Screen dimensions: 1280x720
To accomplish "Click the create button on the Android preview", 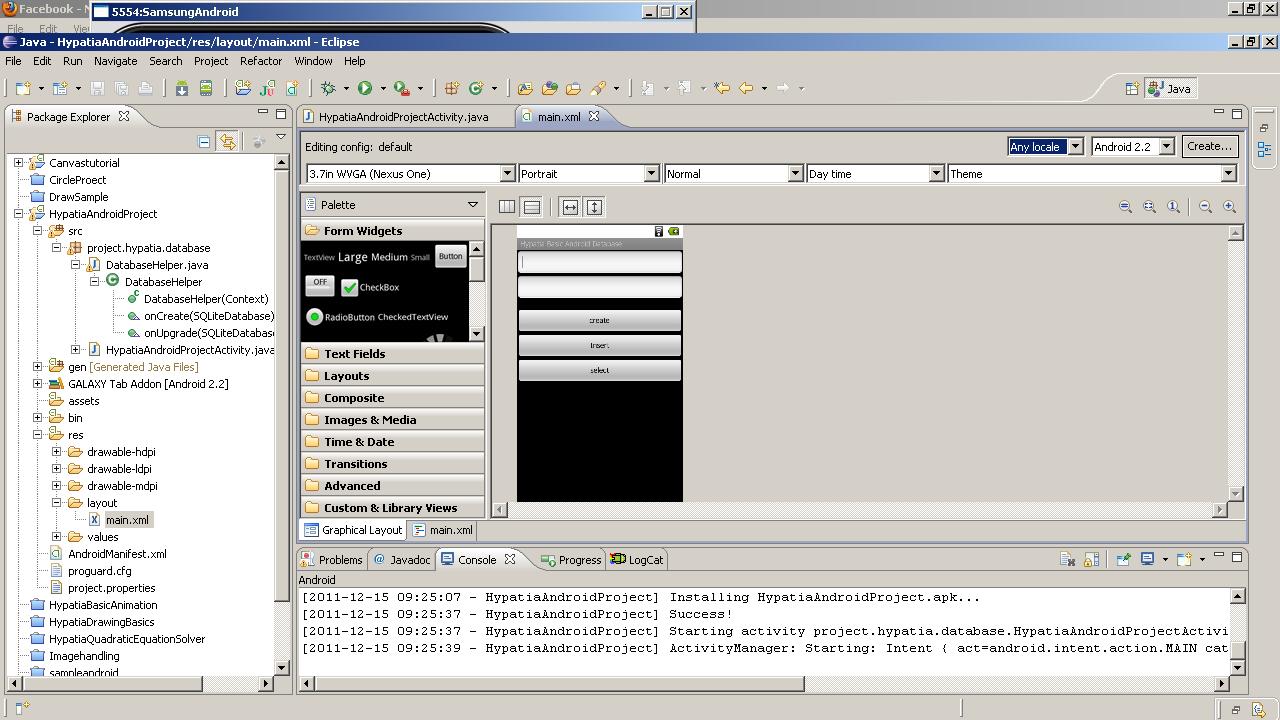I will pyautogui.click(x=599, y=320).
